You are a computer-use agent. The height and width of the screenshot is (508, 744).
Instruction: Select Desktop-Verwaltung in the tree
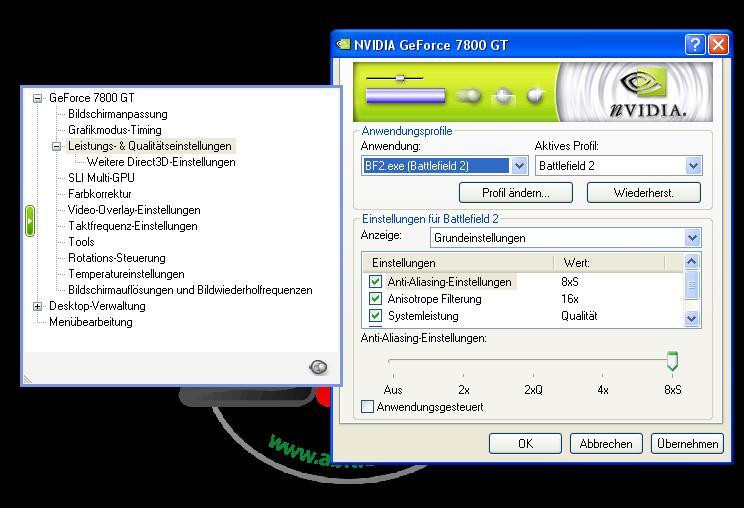click(97, 306)
